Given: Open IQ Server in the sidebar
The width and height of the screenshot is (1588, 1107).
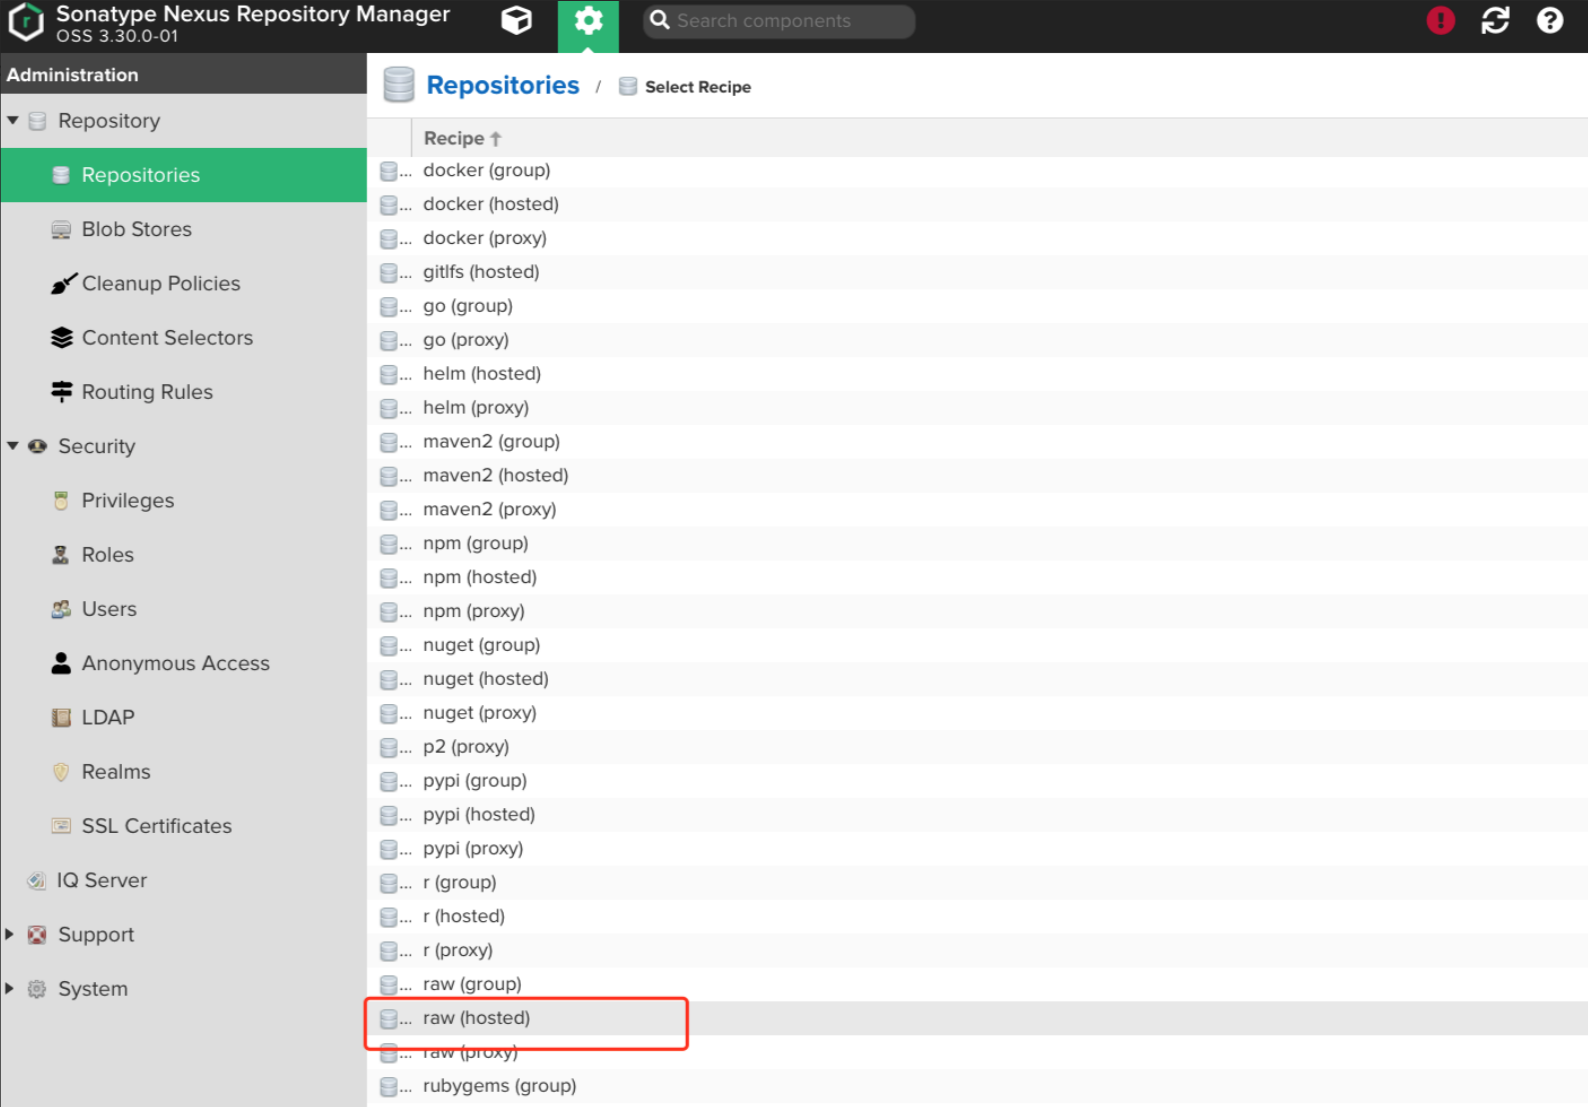Looking at the screenshot, I should pos(184,880).
